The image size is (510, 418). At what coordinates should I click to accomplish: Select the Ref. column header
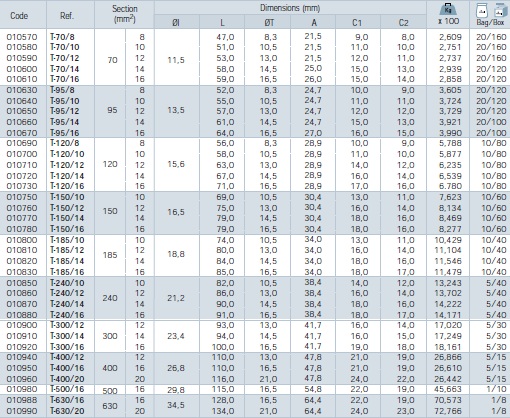click(x=67, y=16)
